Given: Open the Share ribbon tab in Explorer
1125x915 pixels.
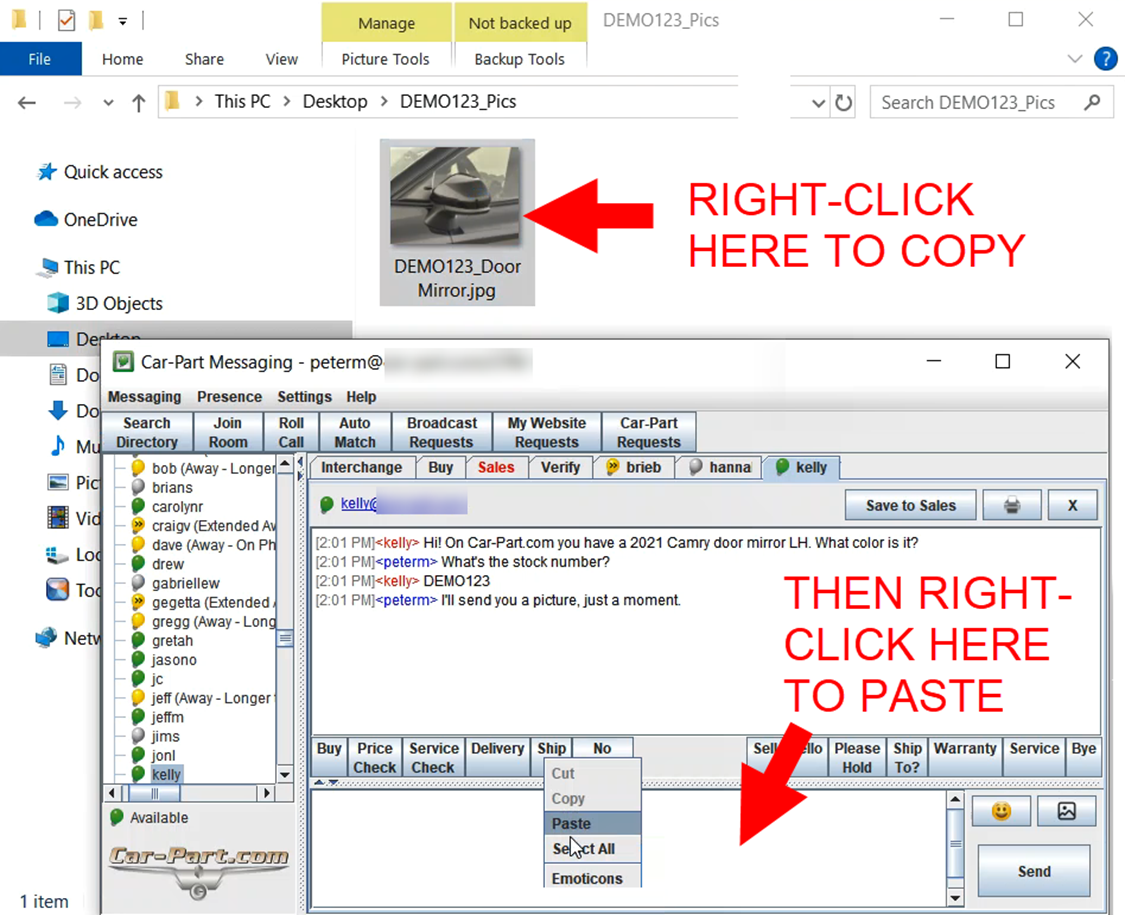Looking at the screenshot, I should (204, 59).
